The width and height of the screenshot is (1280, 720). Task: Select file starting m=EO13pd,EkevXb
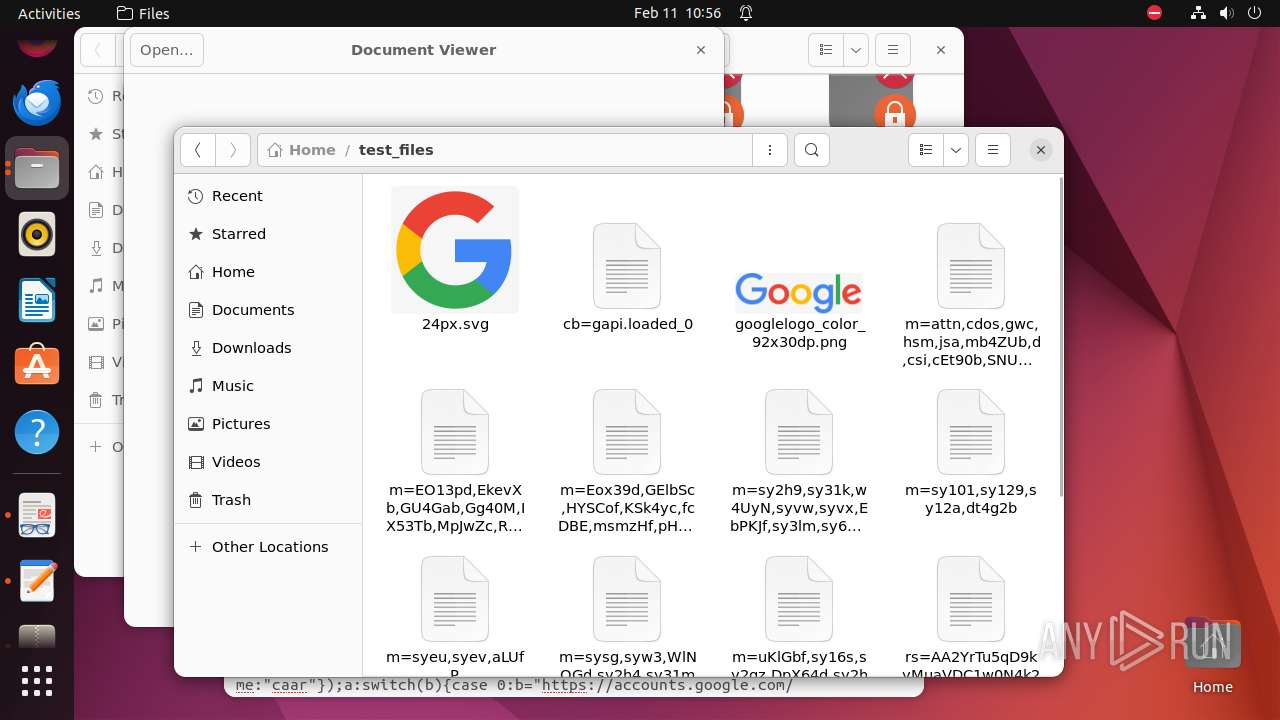click(x=455, y=460)
